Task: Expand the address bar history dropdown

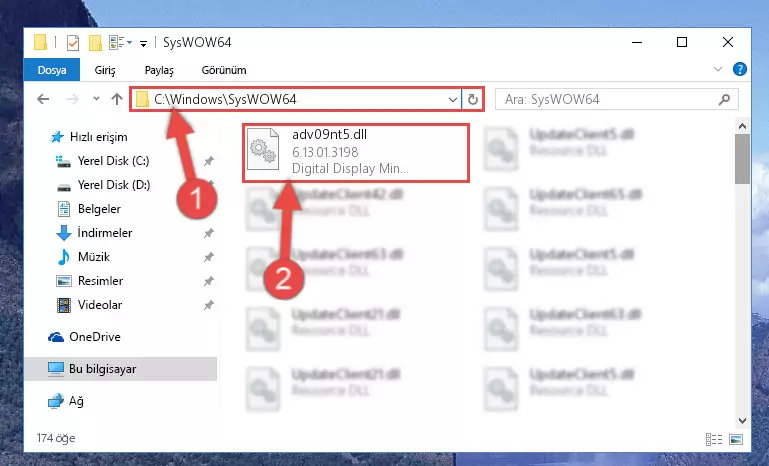Action: (x=452, y=100)
